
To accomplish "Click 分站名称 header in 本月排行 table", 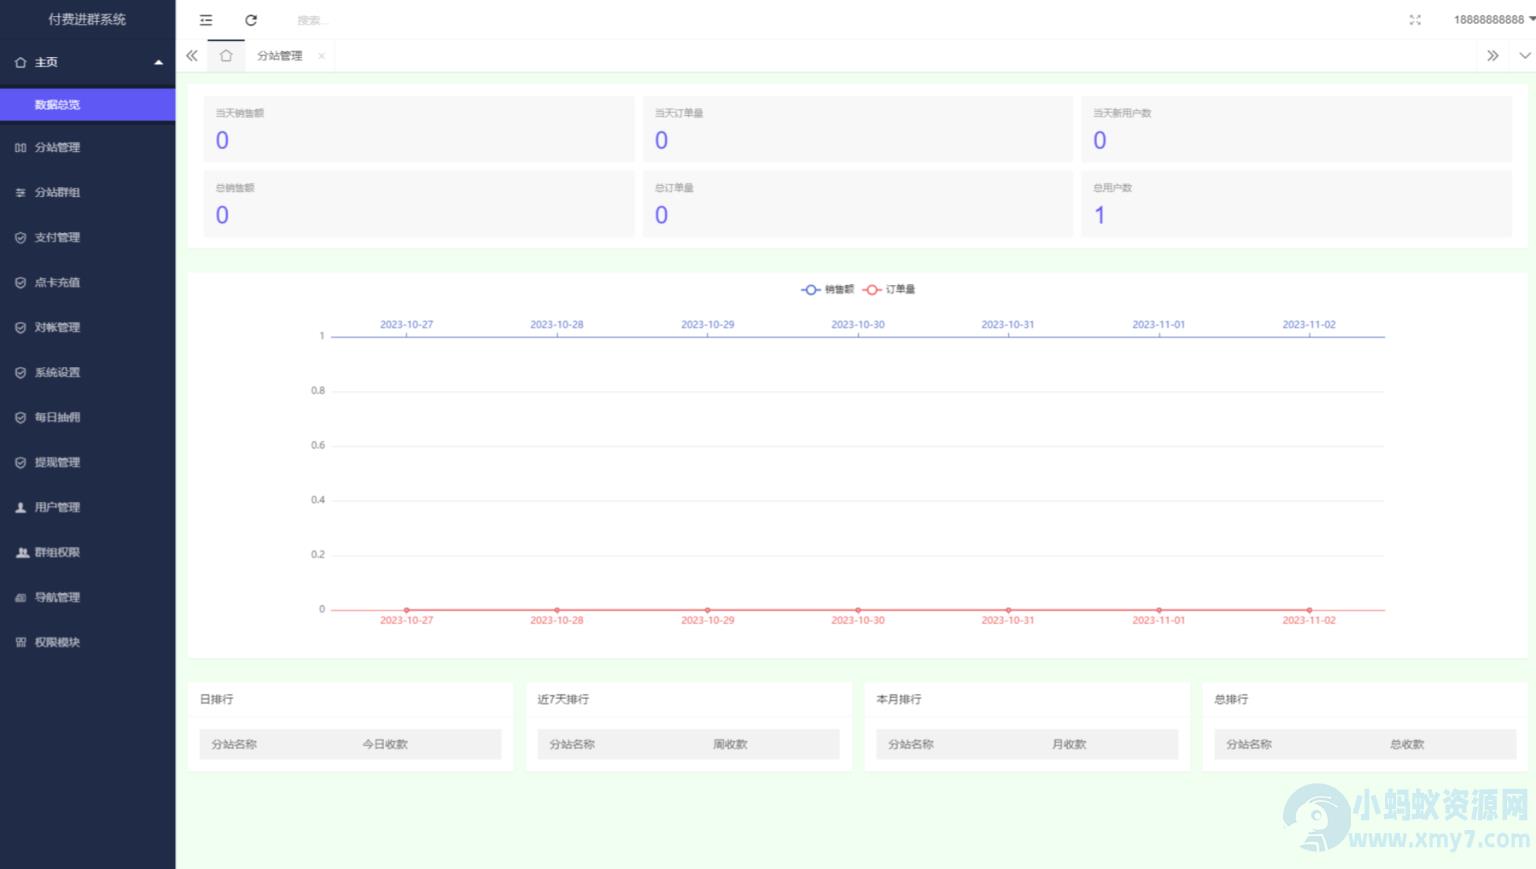I will [x=911, y=745].
